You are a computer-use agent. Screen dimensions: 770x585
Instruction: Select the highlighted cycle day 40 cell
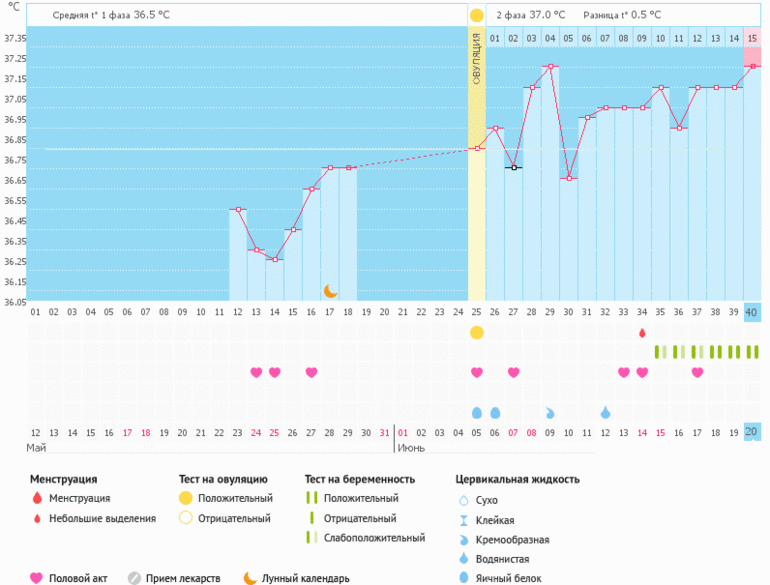pyautogui.click(x=752, y=312)
